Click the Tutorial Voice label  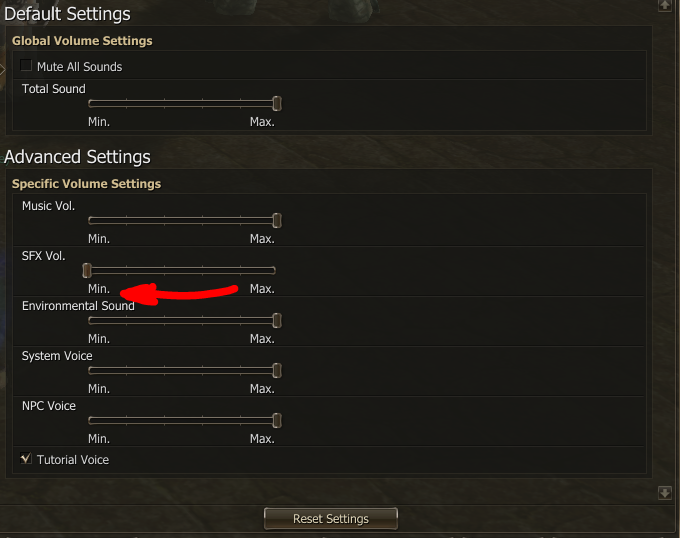tap(73, 460)
